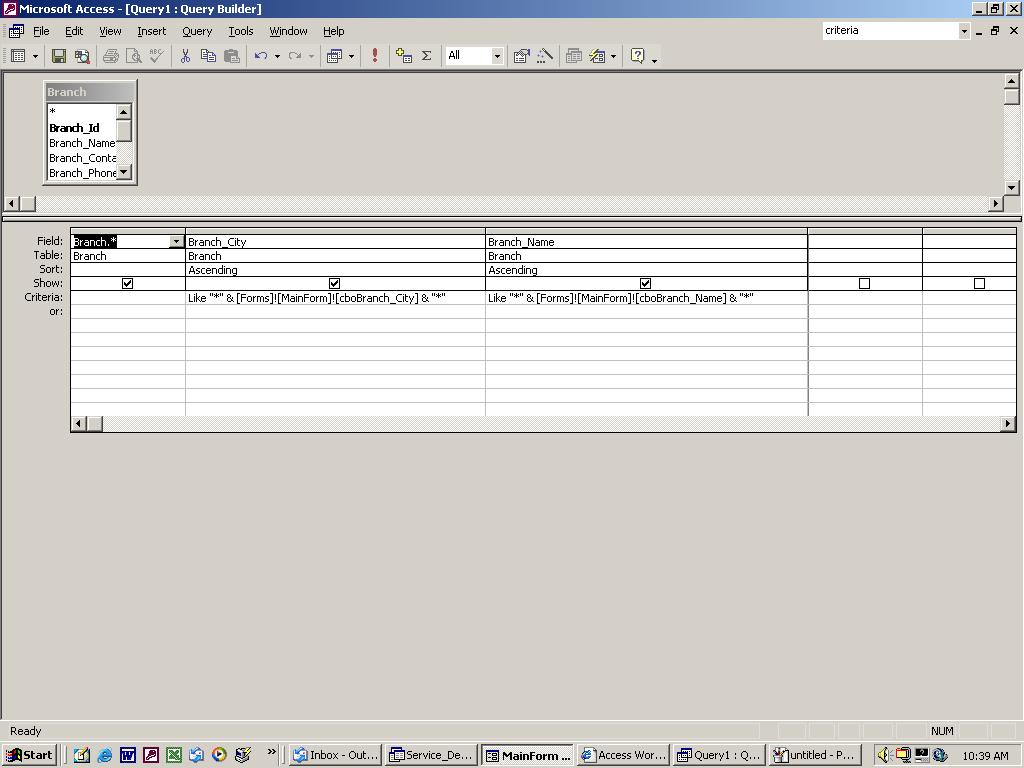The width and height of the screenshot is (1024, 768).
Task: Open the Window menu
Action: coord(288,31)
